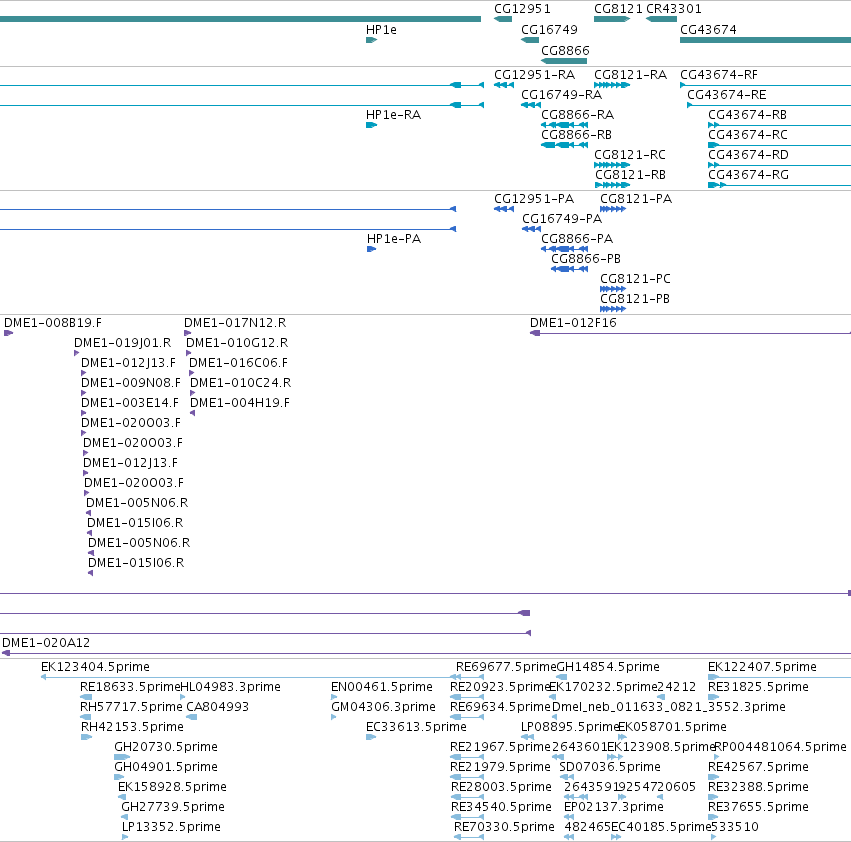851x842 pixels.
Task: Click the EN00461.5prime EST label
Action: pyautogui.click(x=382, y=687)
